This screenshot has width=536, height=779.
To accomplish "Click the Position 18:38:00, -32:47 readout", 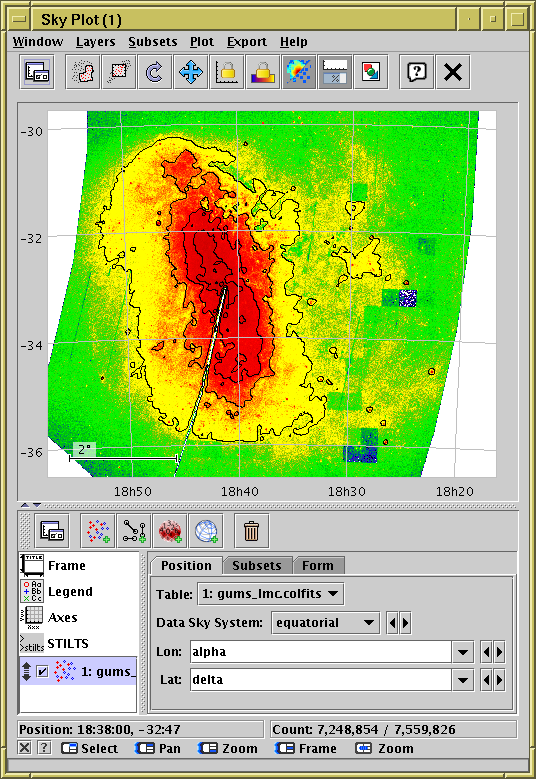I will click(x=141, y=729).
